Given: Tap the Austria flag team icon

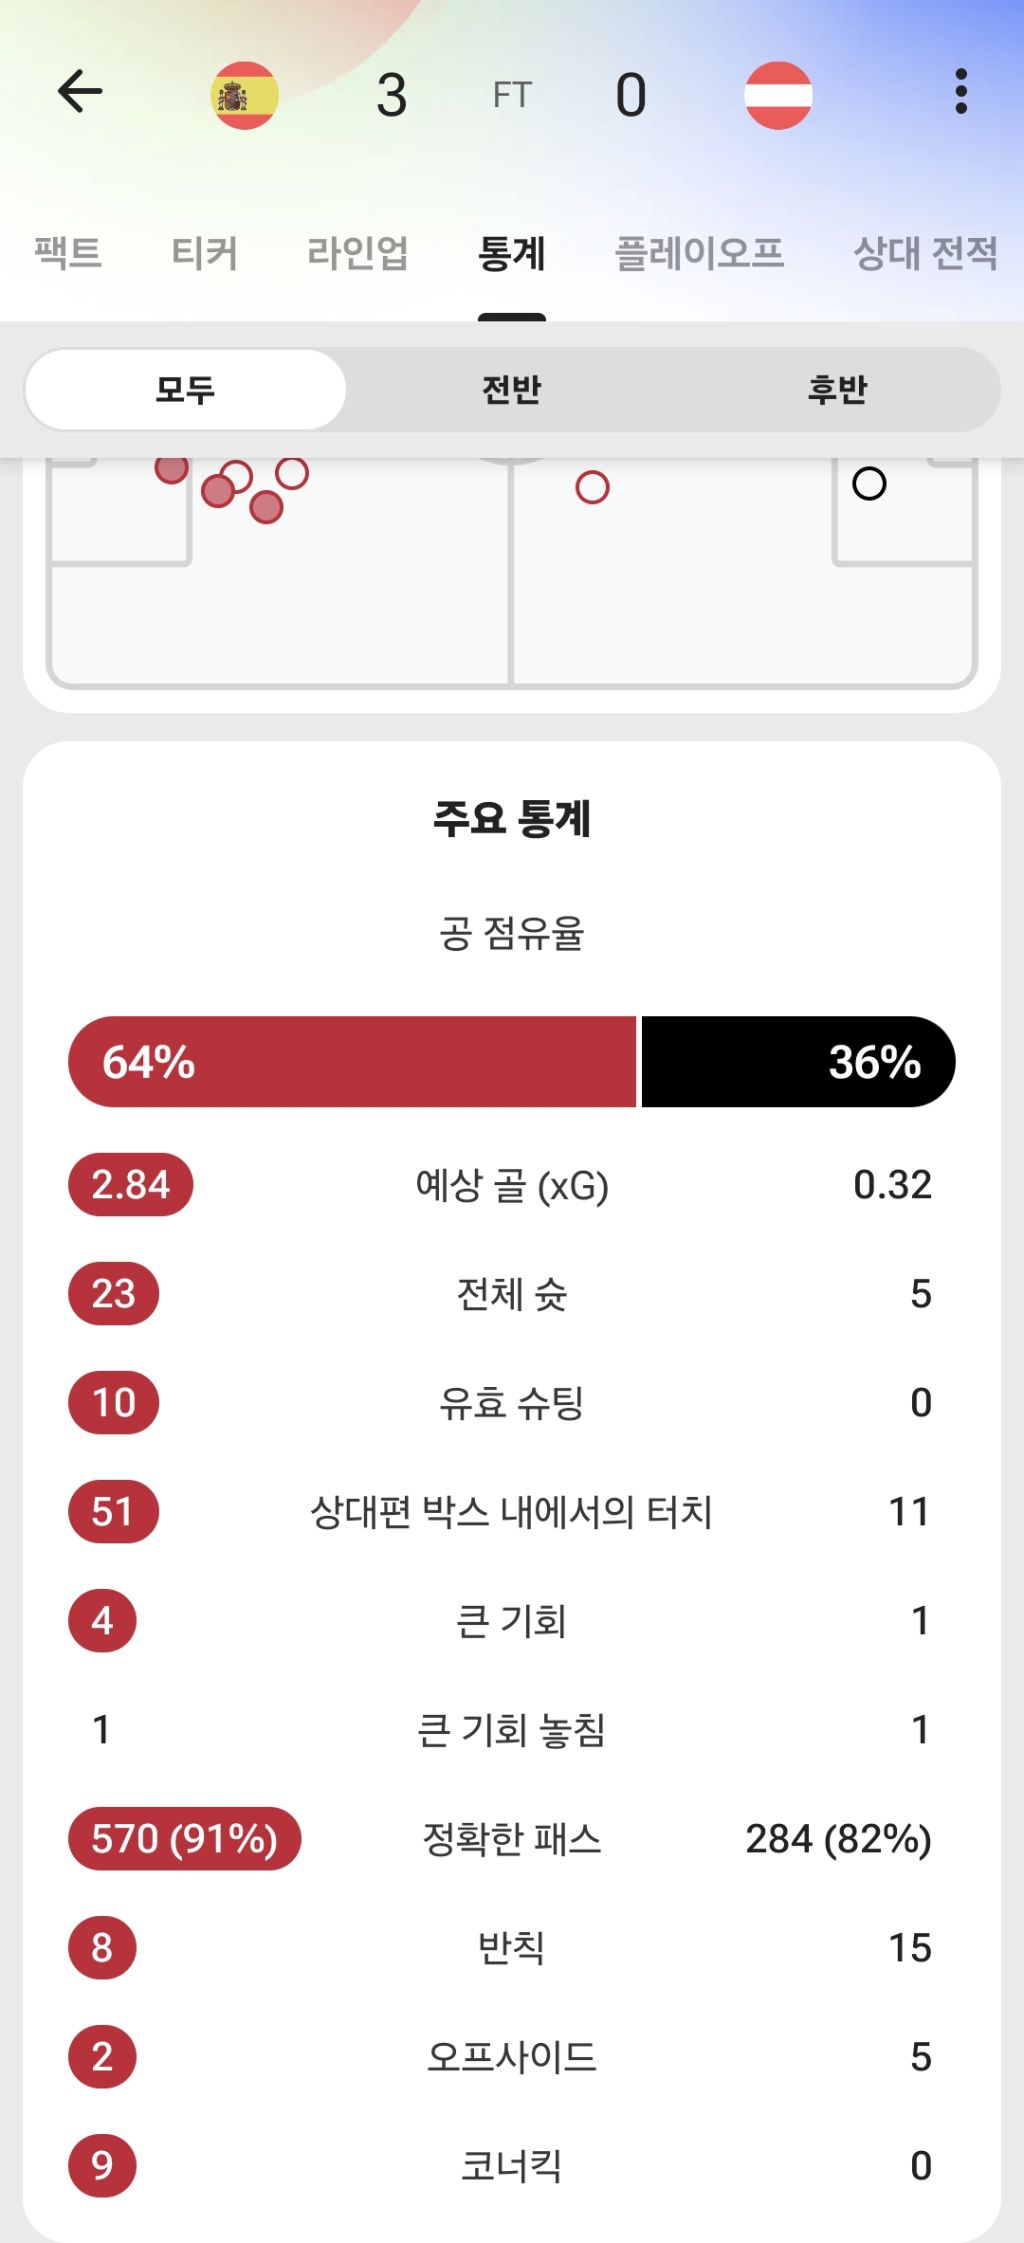Looking at the screenshot, I should coord(778,95).
